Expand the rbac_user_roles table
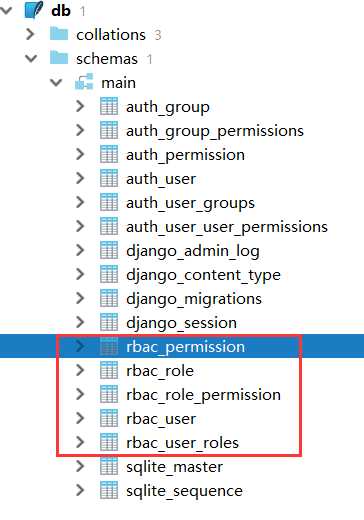 tap(80, 442)
